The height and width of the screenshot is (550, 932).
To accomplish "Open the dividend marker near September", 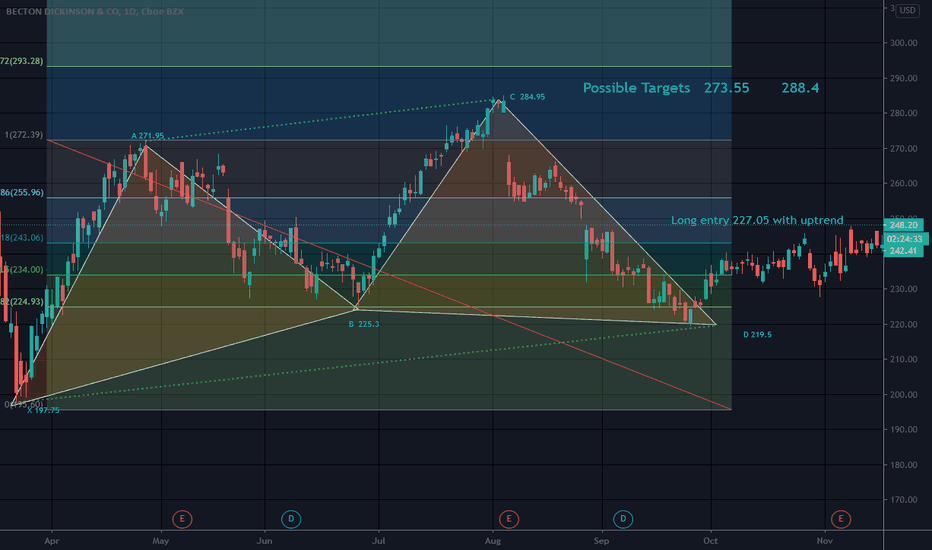I will 623,519.
